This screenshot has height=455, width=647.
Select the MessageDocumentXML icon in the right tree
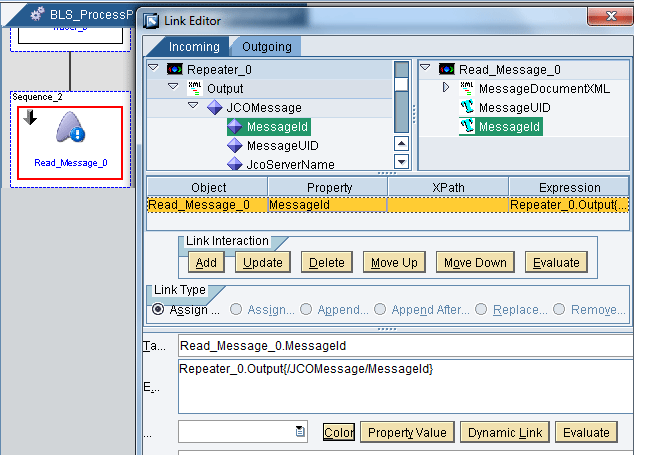[466, 88]
